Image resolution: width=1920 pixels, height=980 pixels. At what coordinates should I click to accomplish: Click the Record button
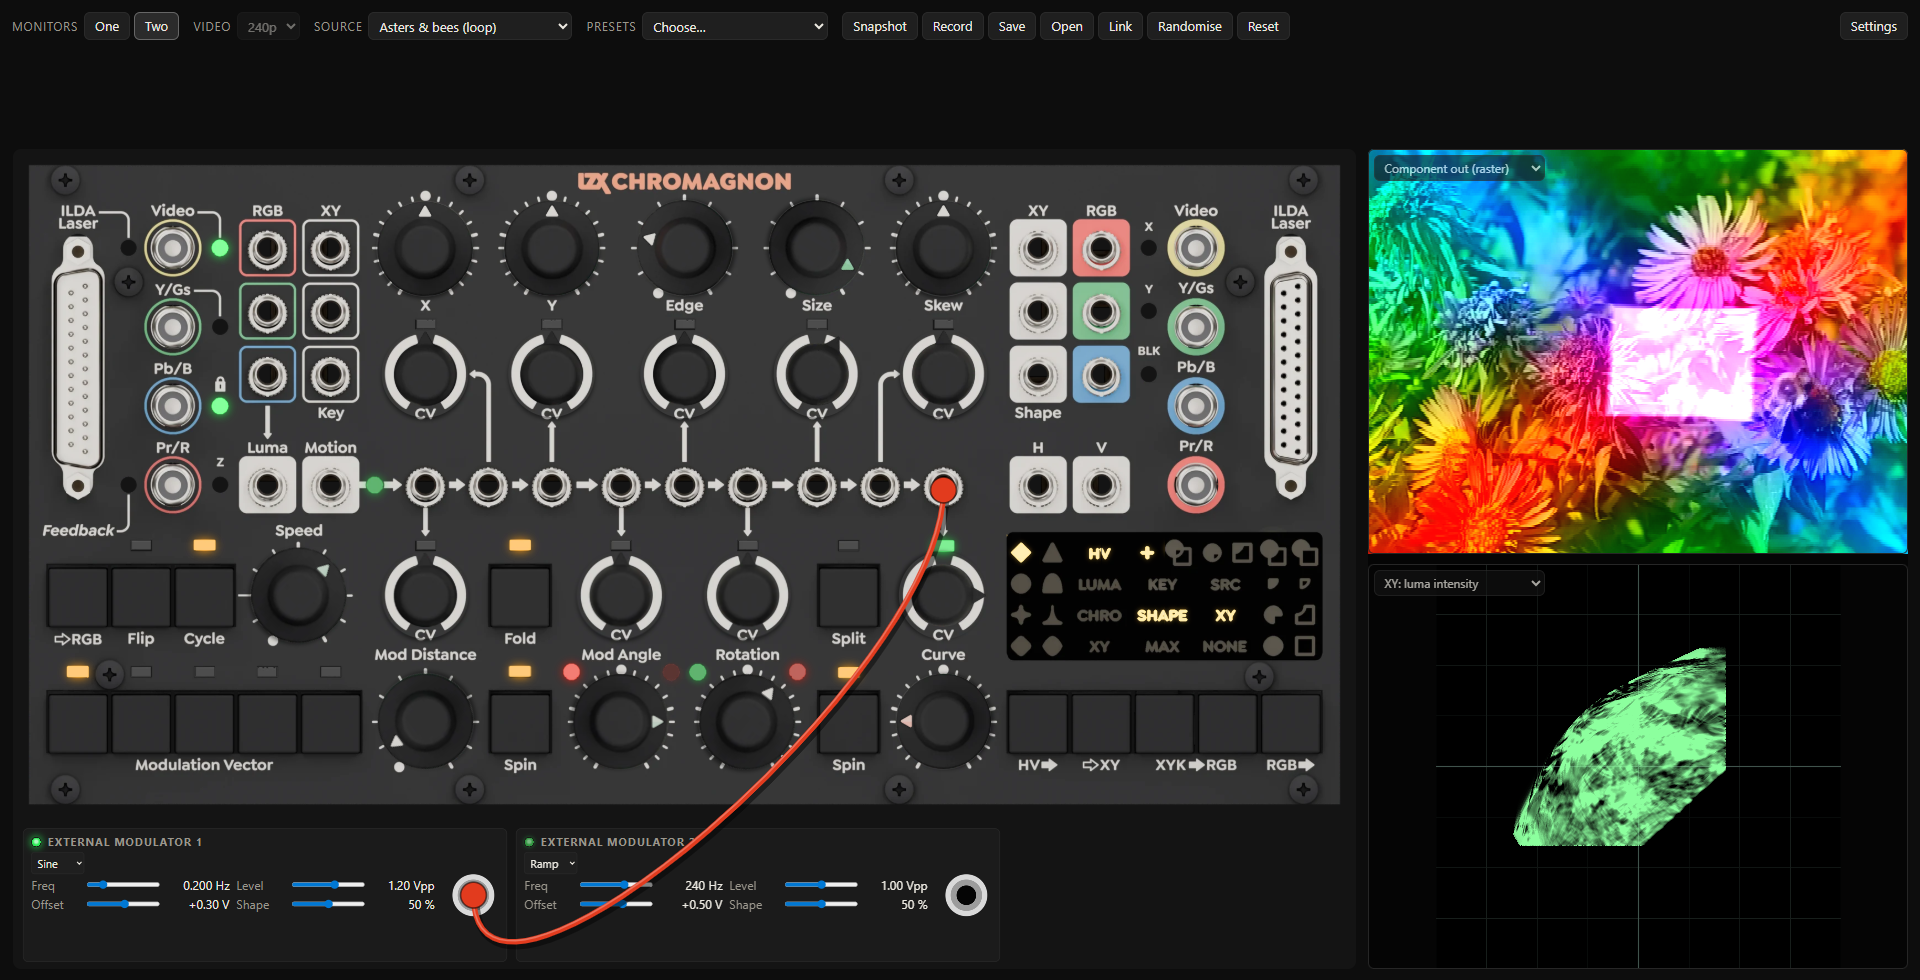[x=952, y=27]
